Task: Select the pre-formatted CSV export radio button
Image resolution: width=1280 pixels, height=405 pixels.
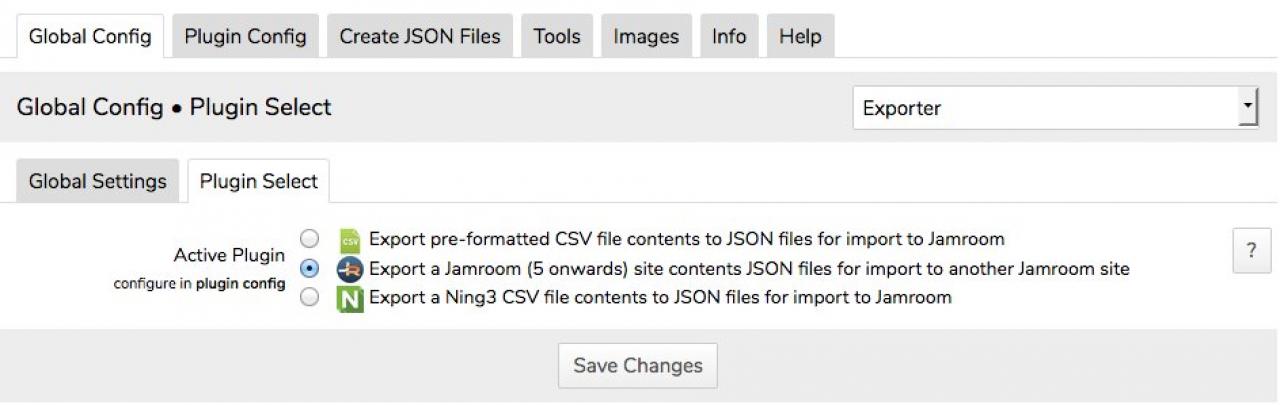Action: click(310, 240)
